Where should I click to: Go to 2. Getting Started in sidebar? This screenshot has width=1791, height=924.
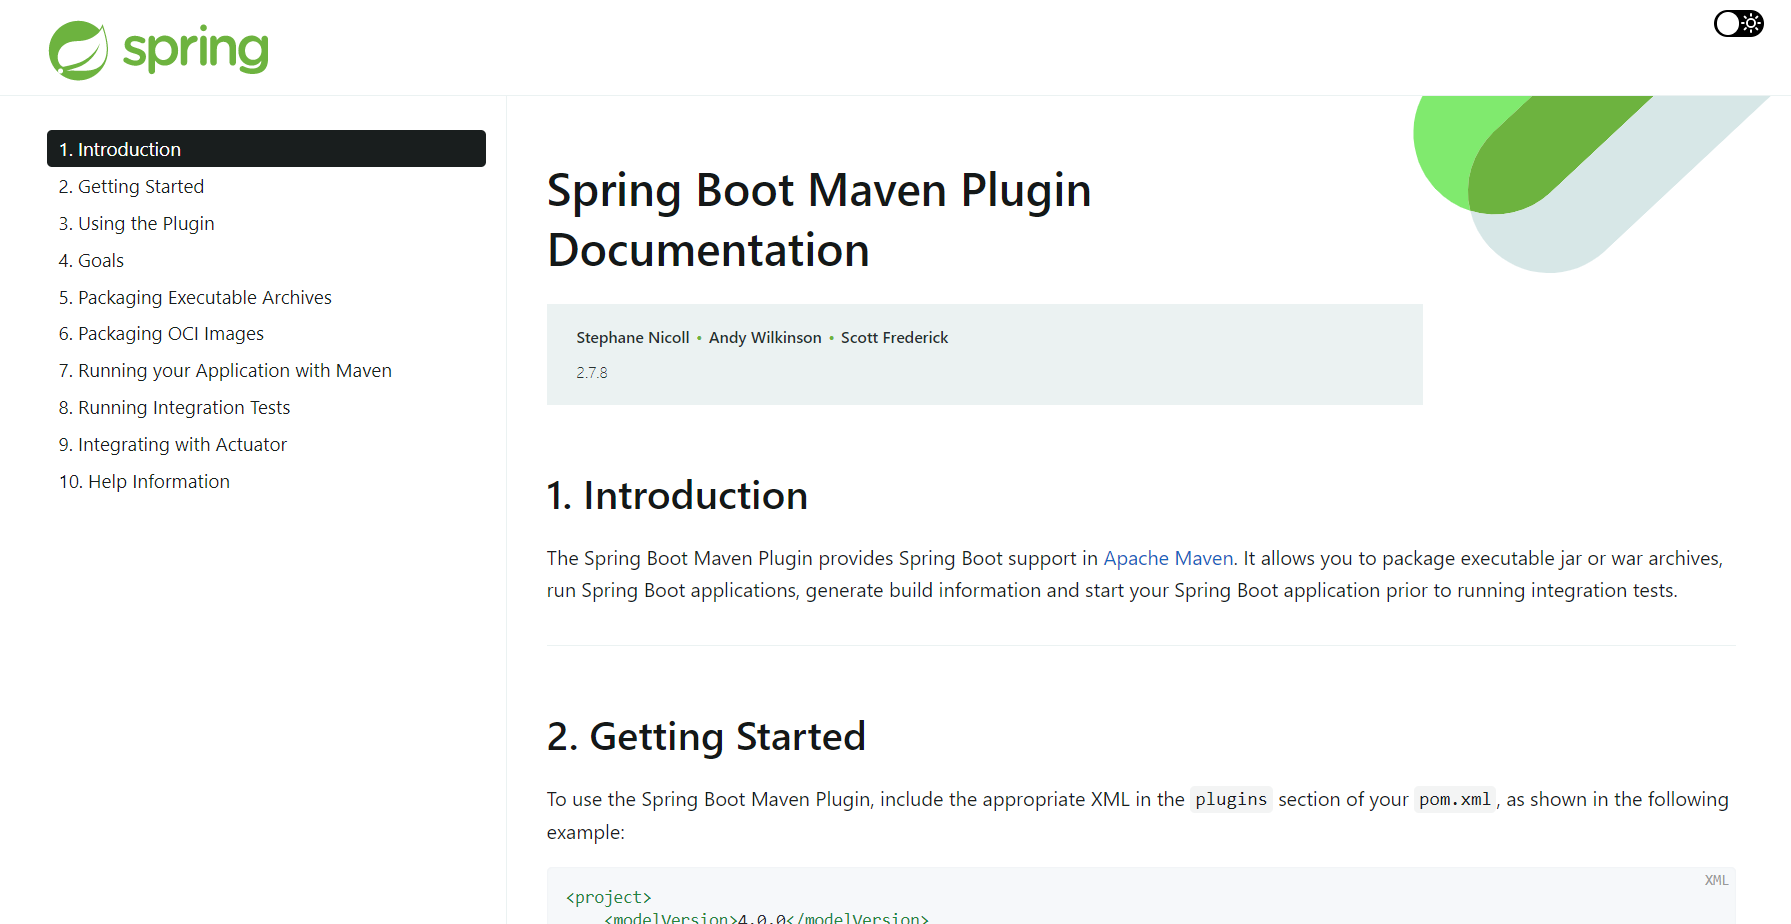[x=131, y=186]
